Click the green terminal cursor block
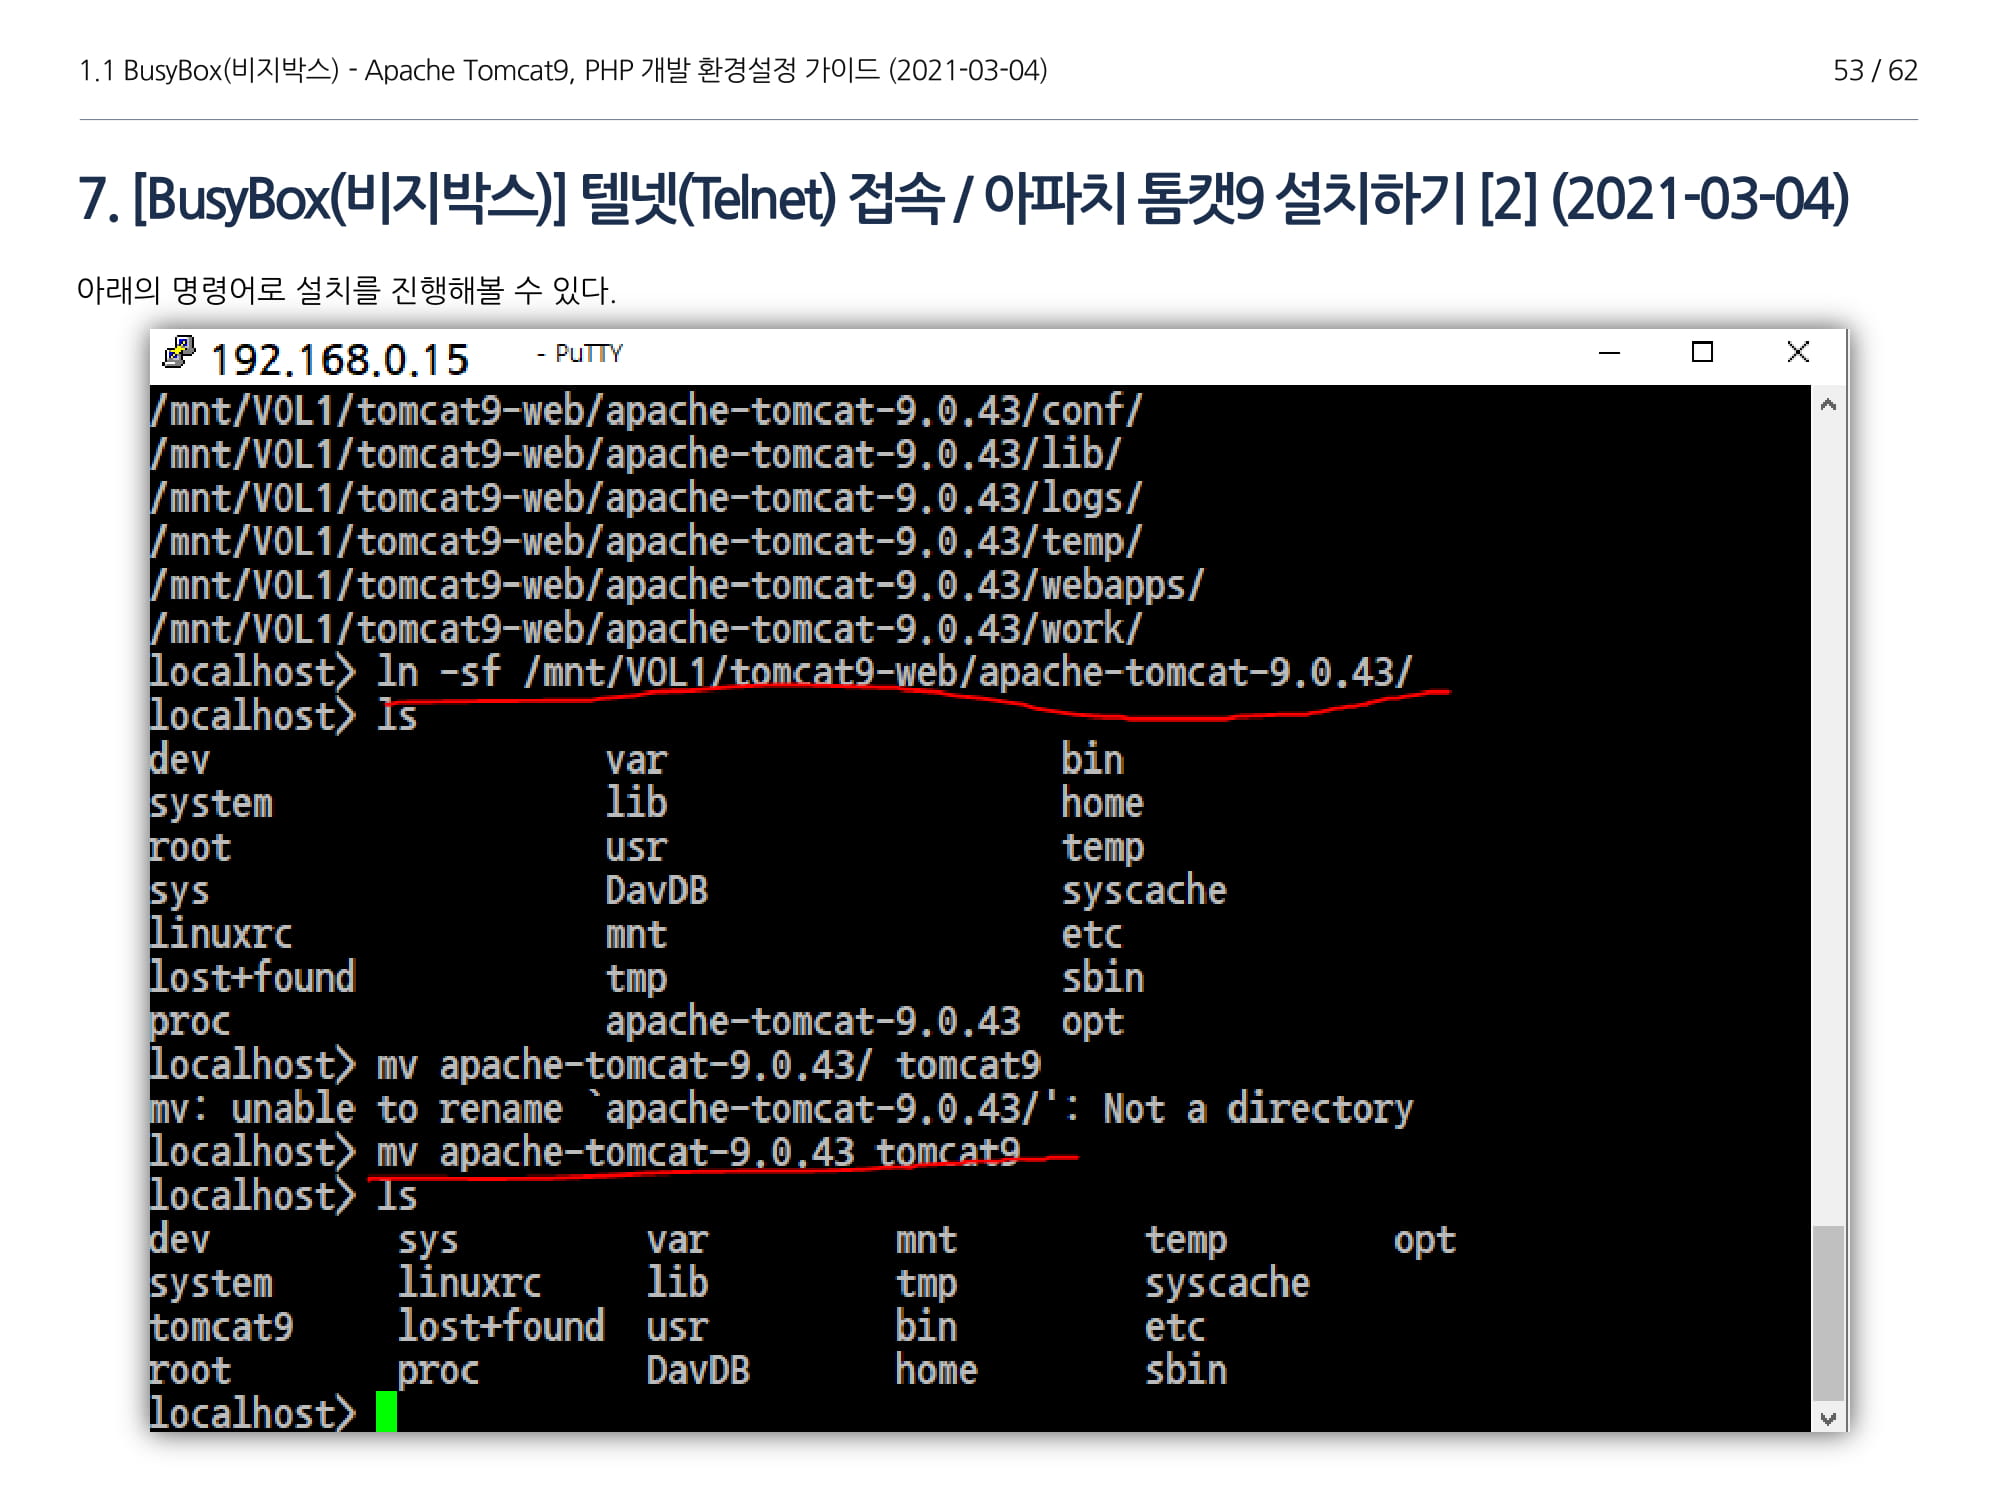Screen dimensions: 2000x1500 tap(386, 1411)
